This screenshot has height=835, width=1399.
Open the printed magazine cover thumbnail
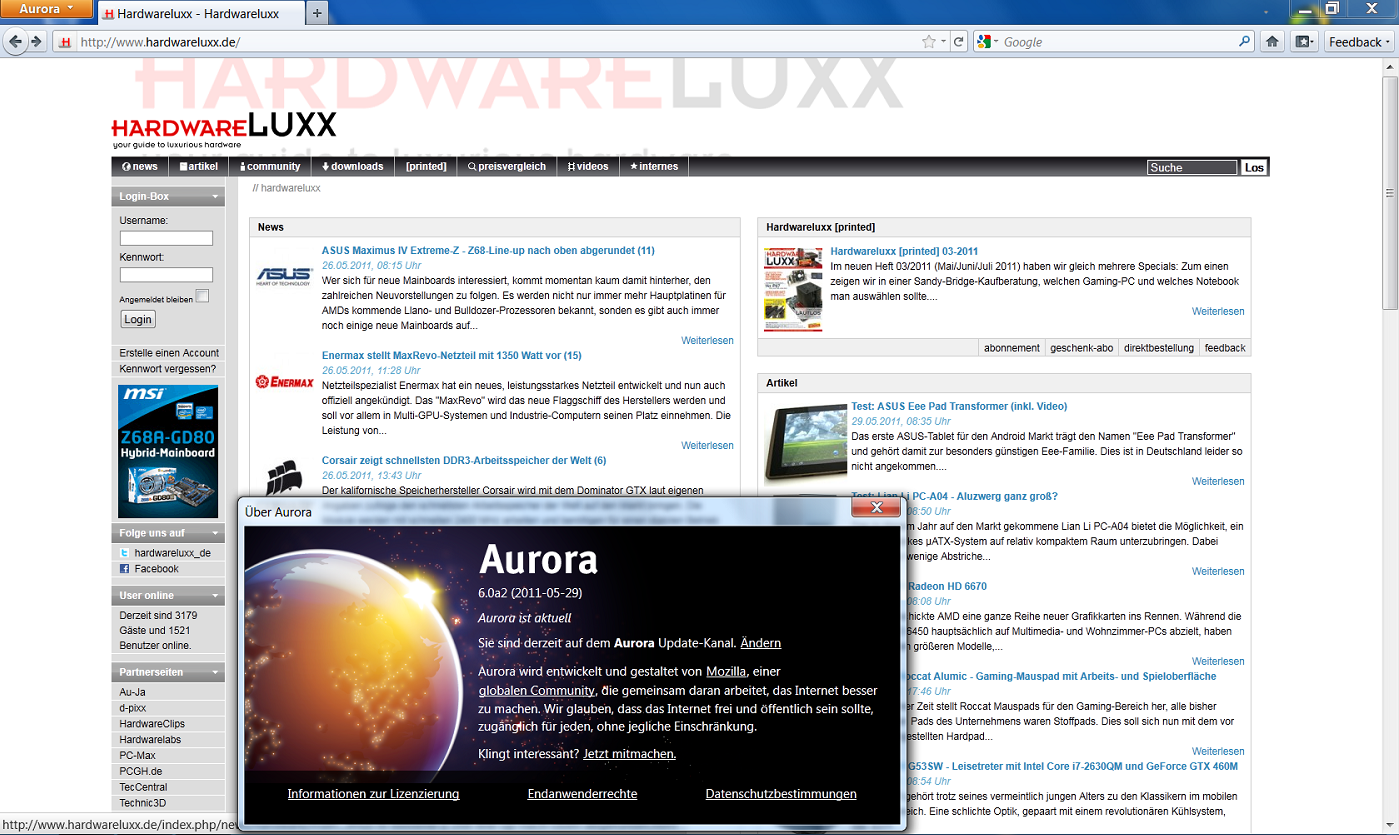tap(793, 290)
